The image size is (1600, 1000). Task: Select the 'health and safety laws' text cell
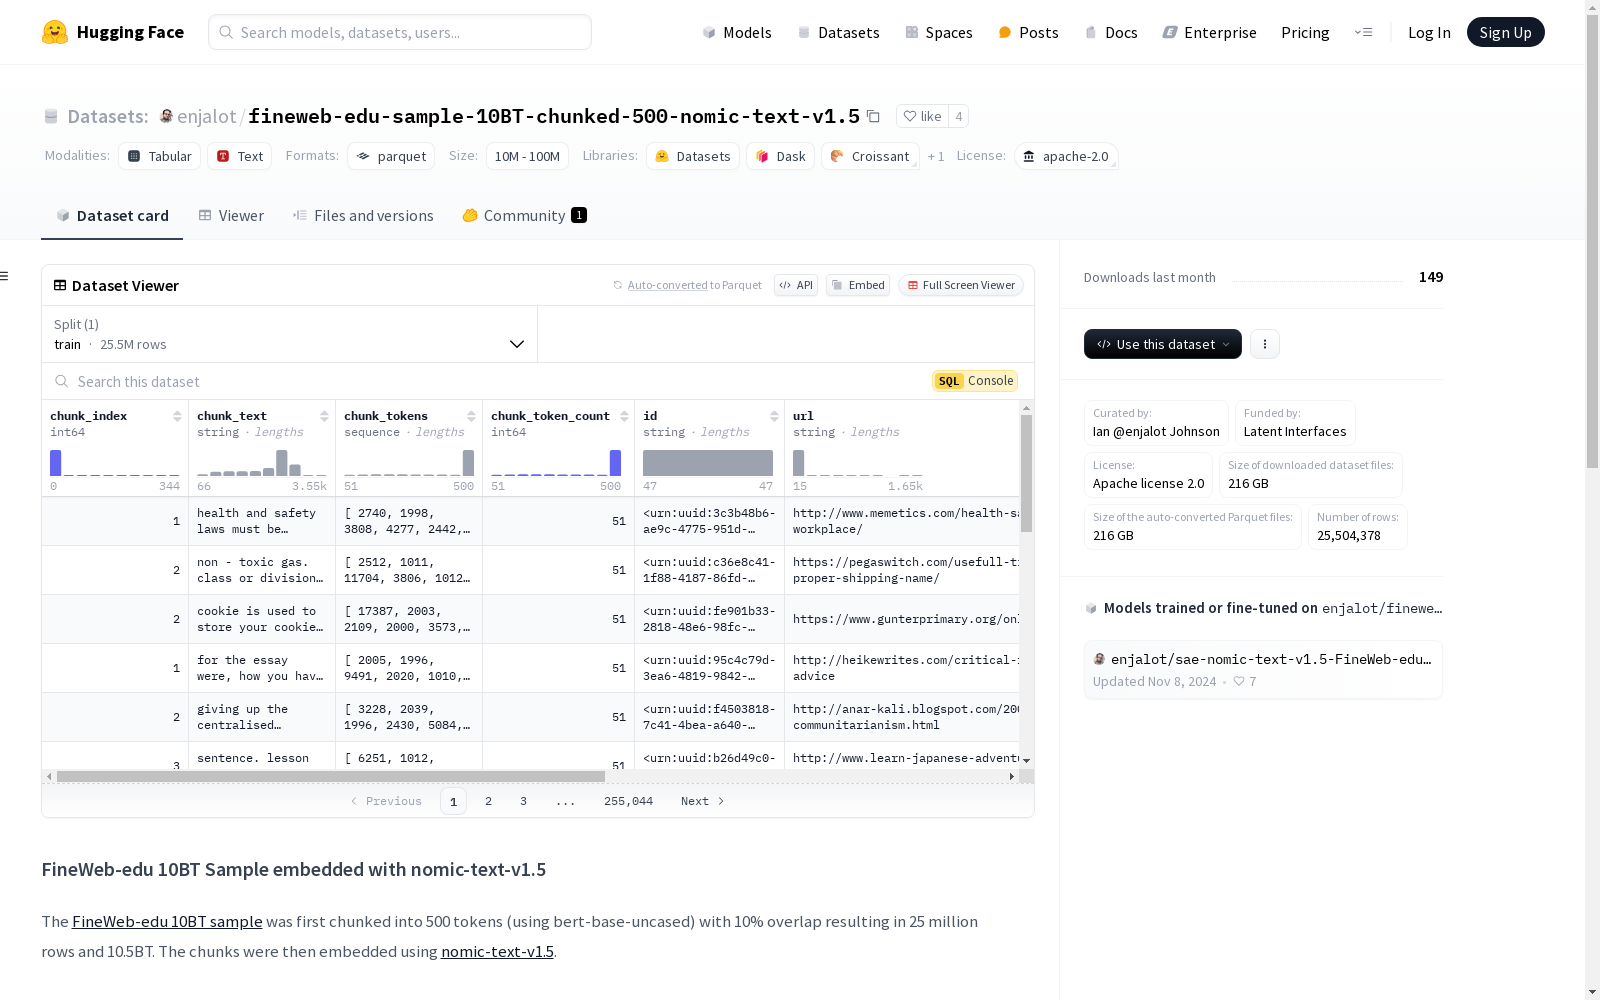pos(262,521)
